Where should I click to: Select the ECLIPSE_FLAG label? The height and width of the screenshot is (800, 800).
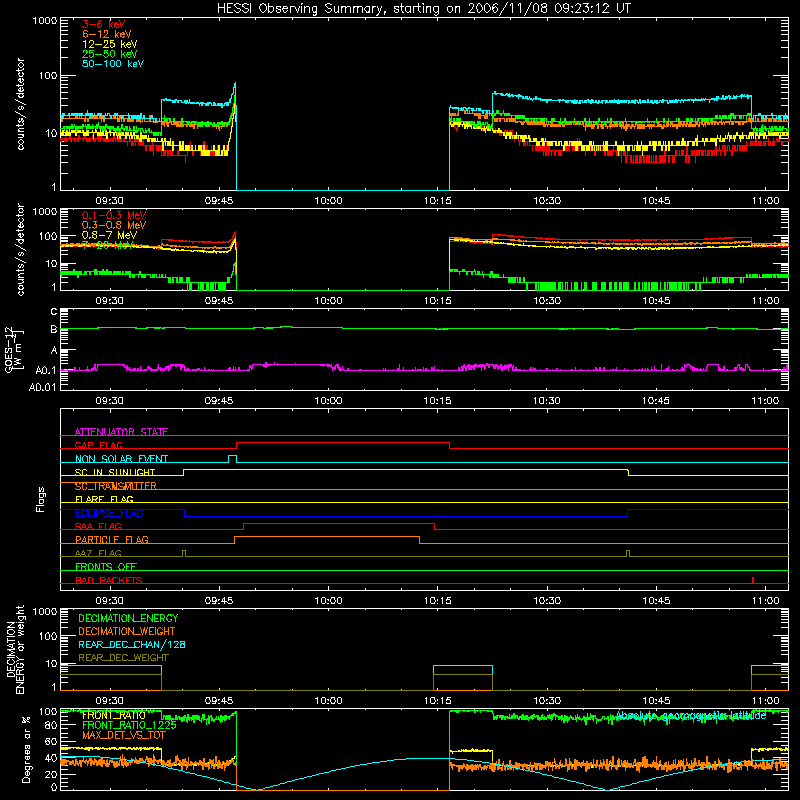click(x=109, y=513)
